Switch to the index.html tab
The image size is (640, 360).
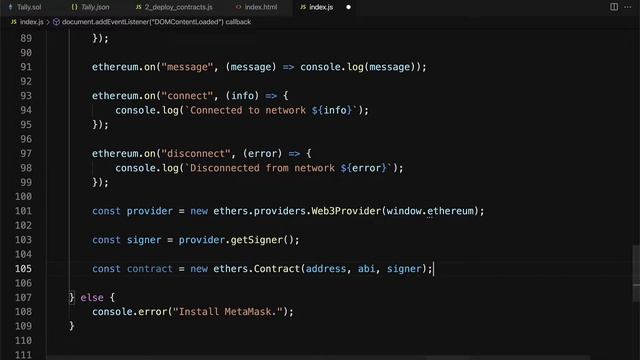coord(261,7)
